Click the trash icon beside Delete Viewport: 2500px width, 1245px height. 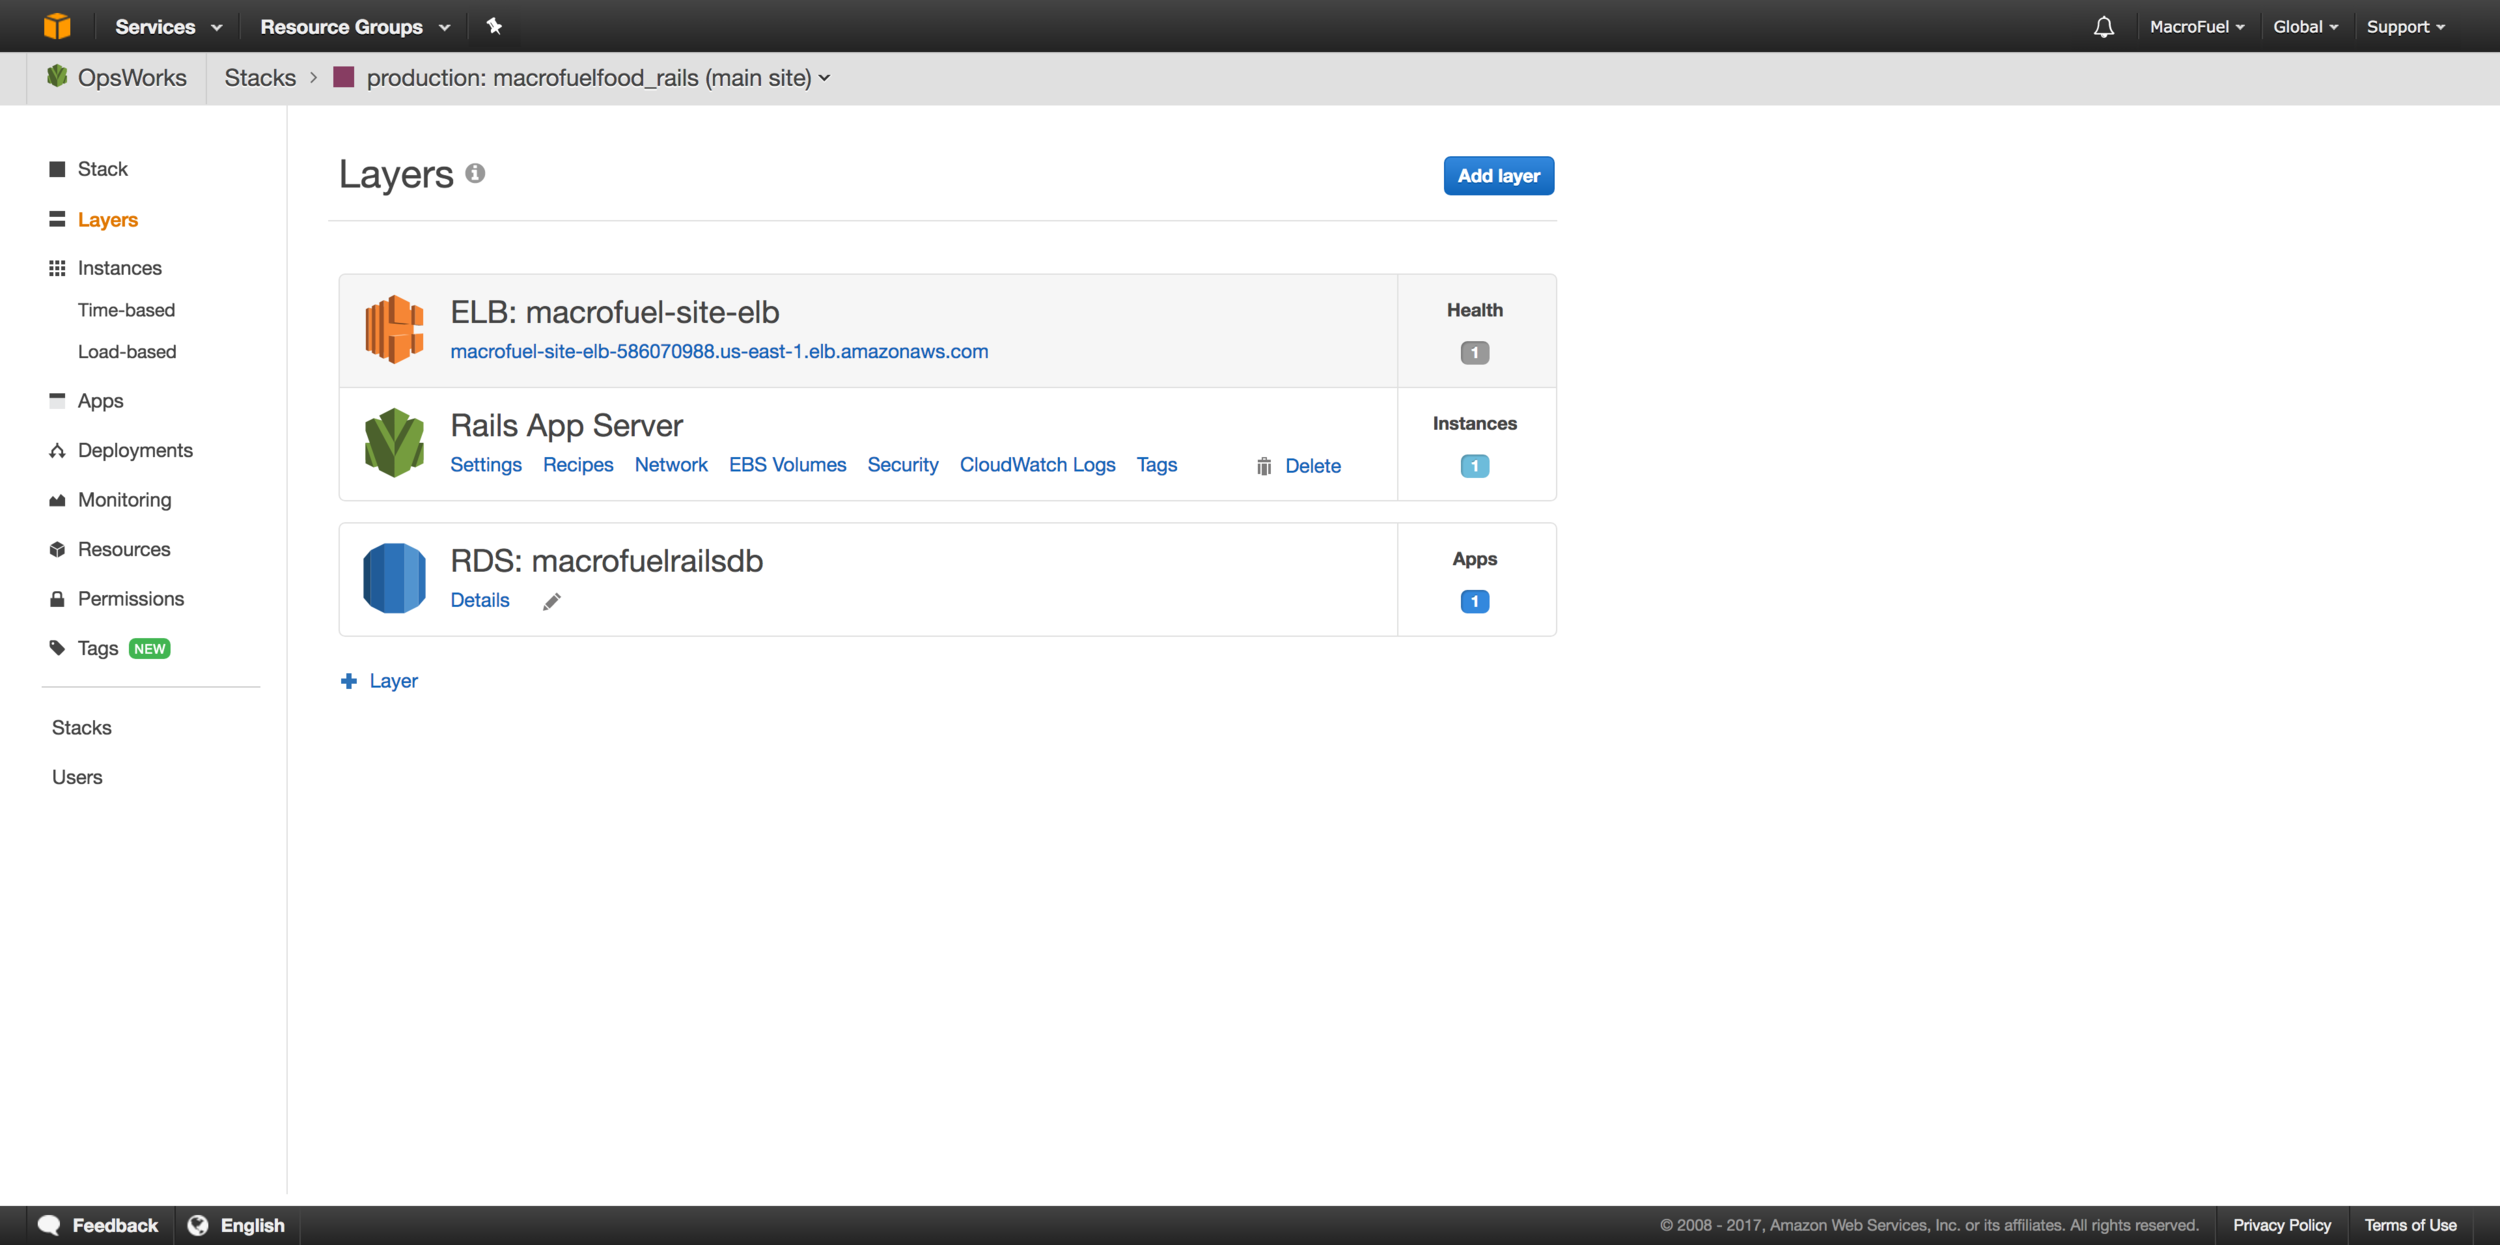point(1264,466)
